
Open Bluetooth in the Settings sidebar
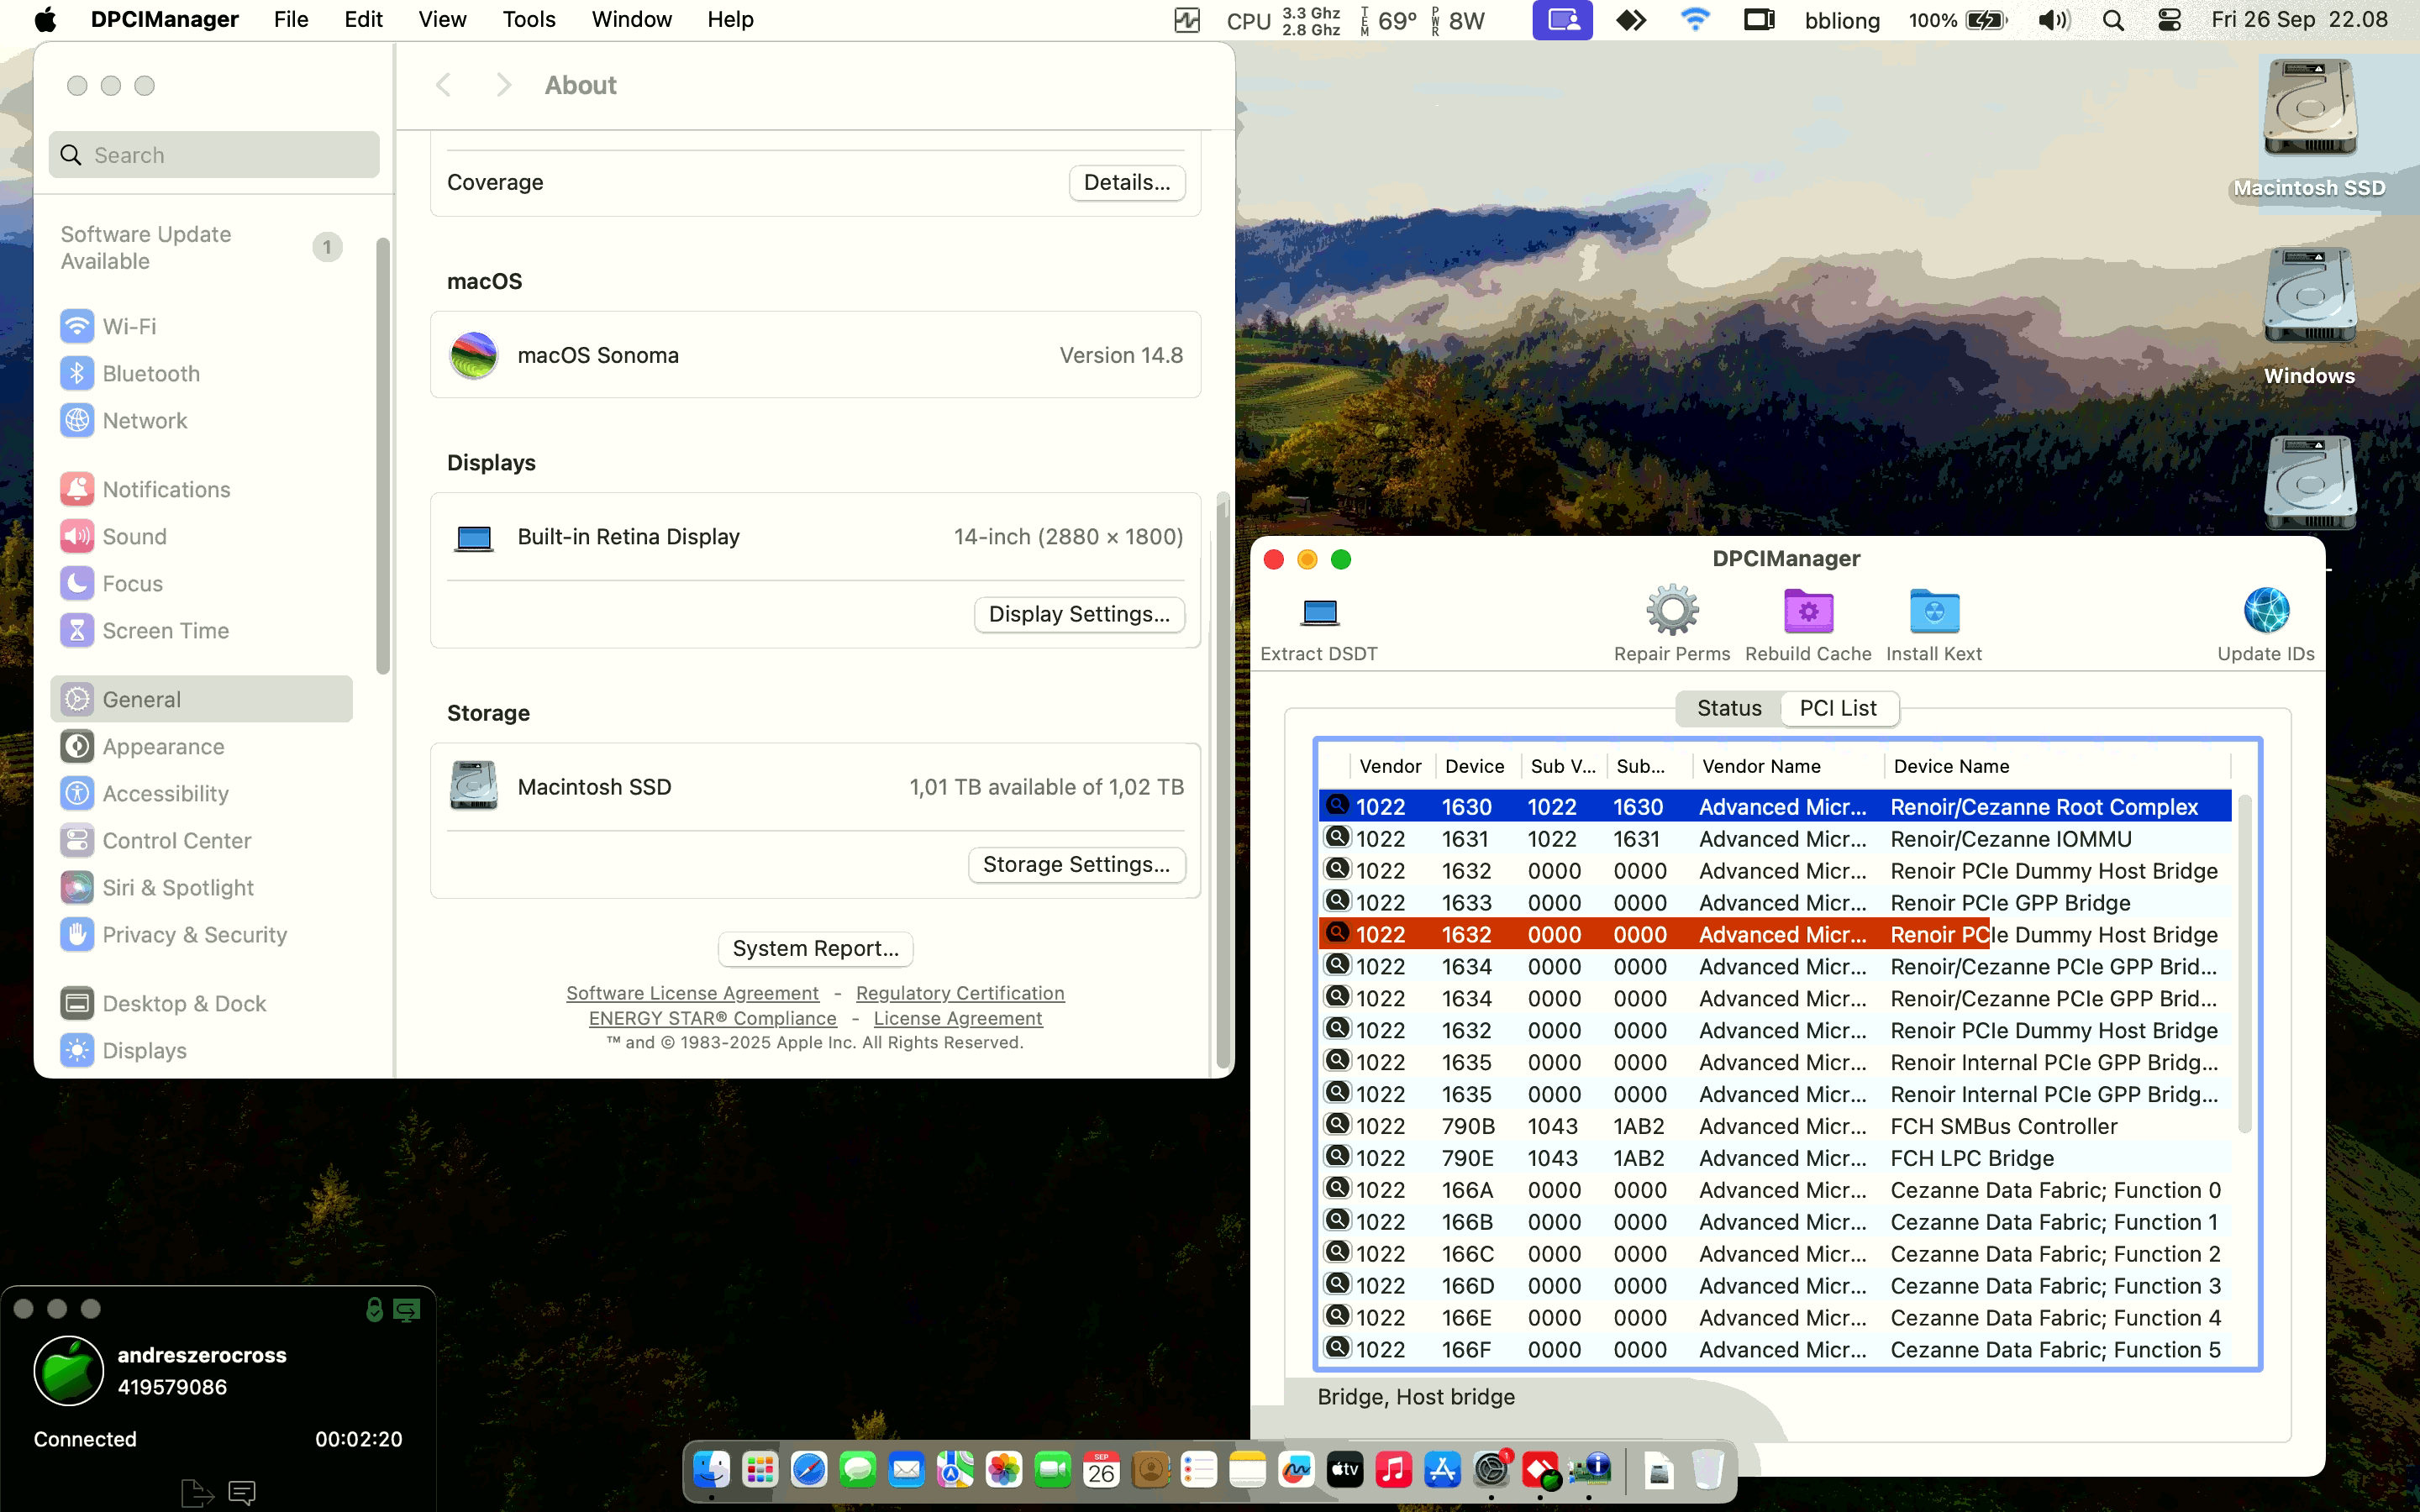tap(201, 373)
